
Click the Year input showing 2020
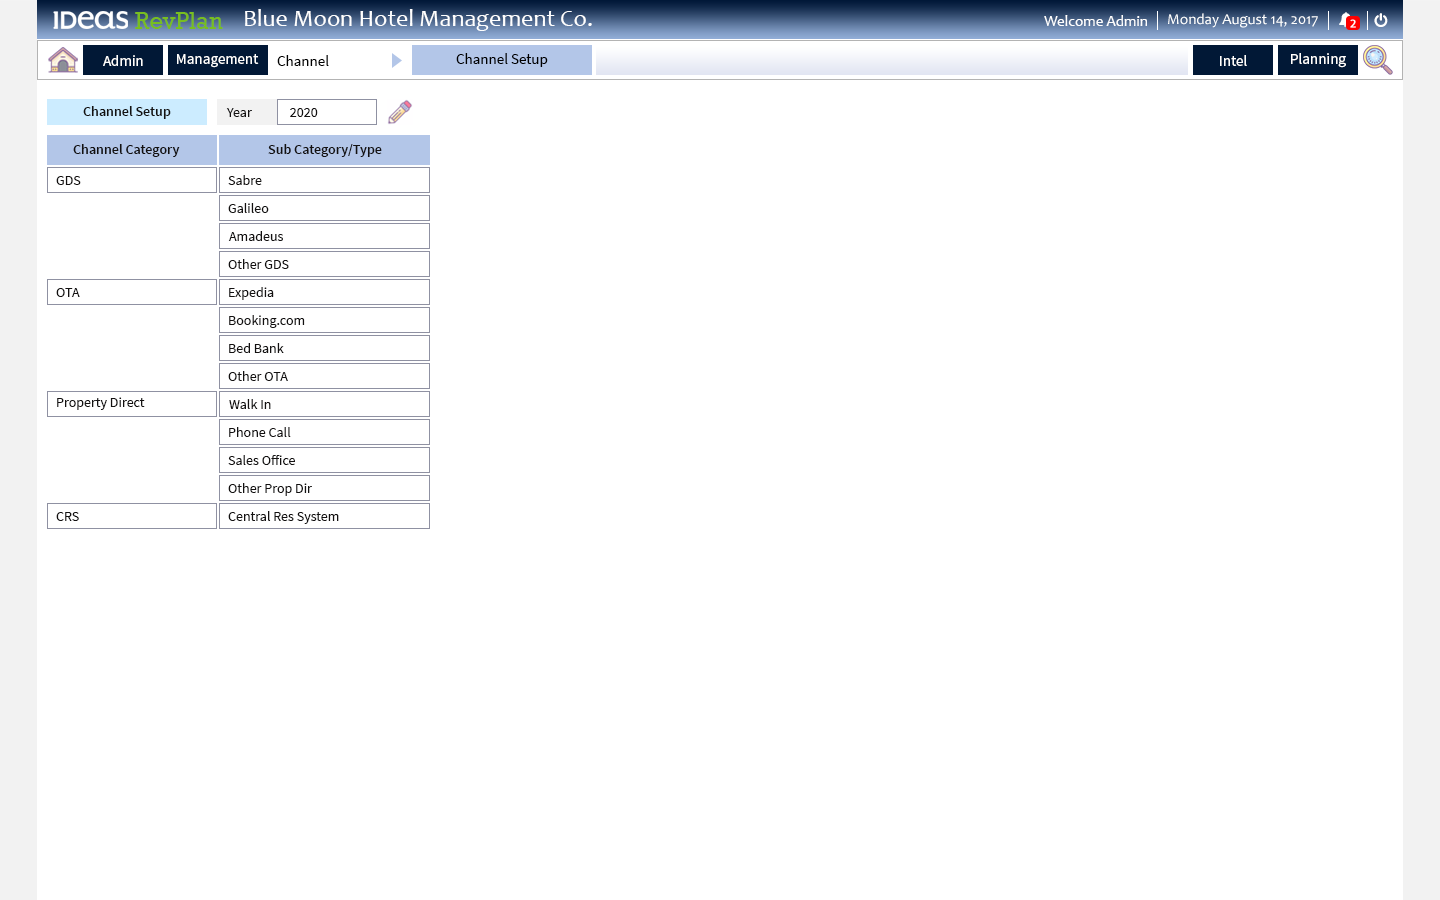click(326, 112)
